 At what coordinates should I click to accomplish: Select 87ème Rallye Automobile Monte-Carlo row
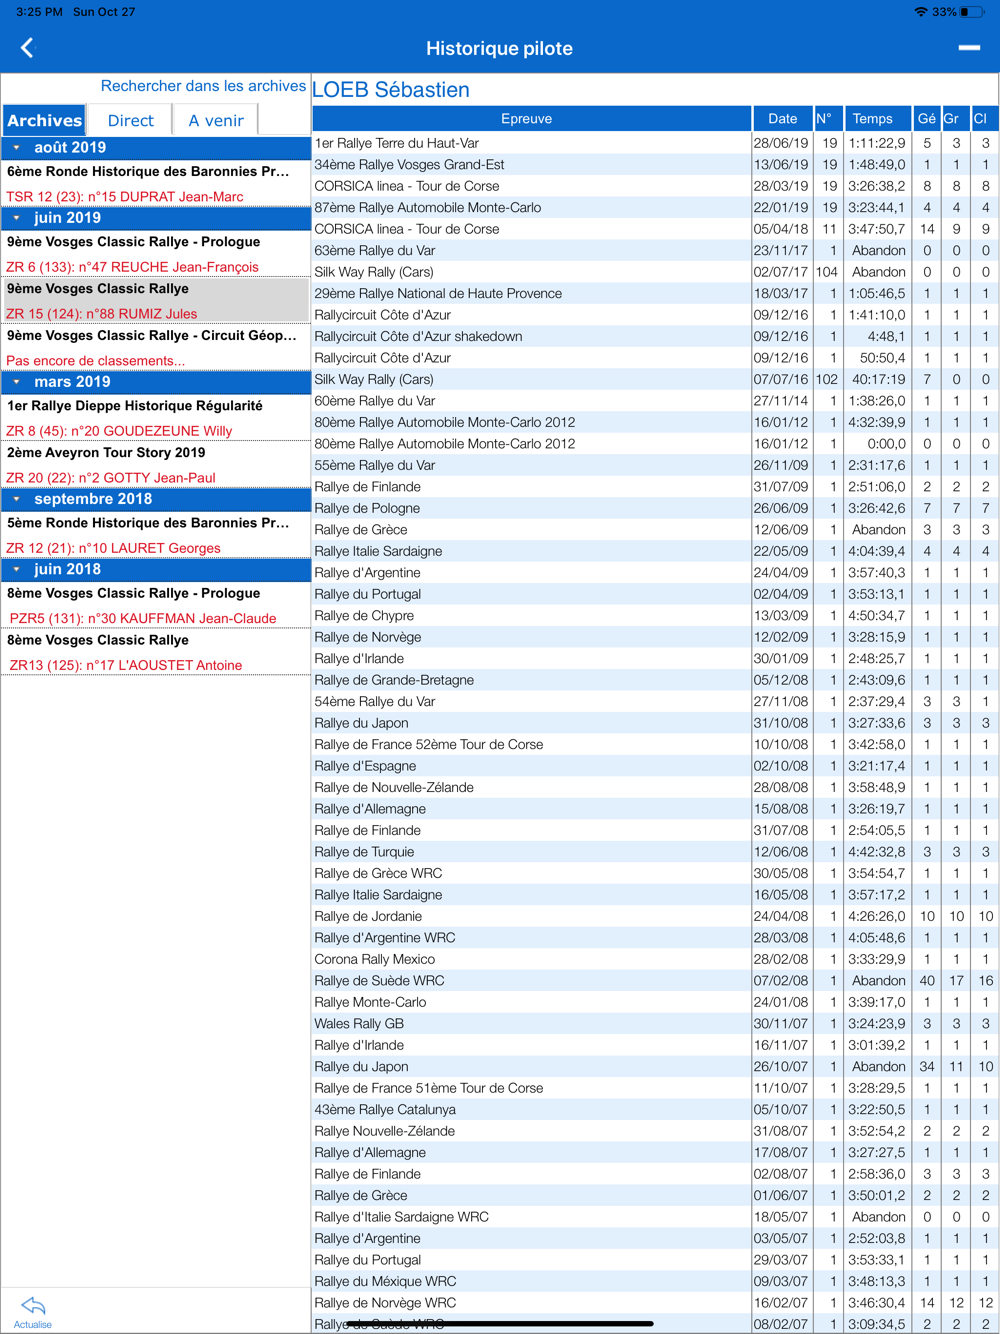(655, 208)
